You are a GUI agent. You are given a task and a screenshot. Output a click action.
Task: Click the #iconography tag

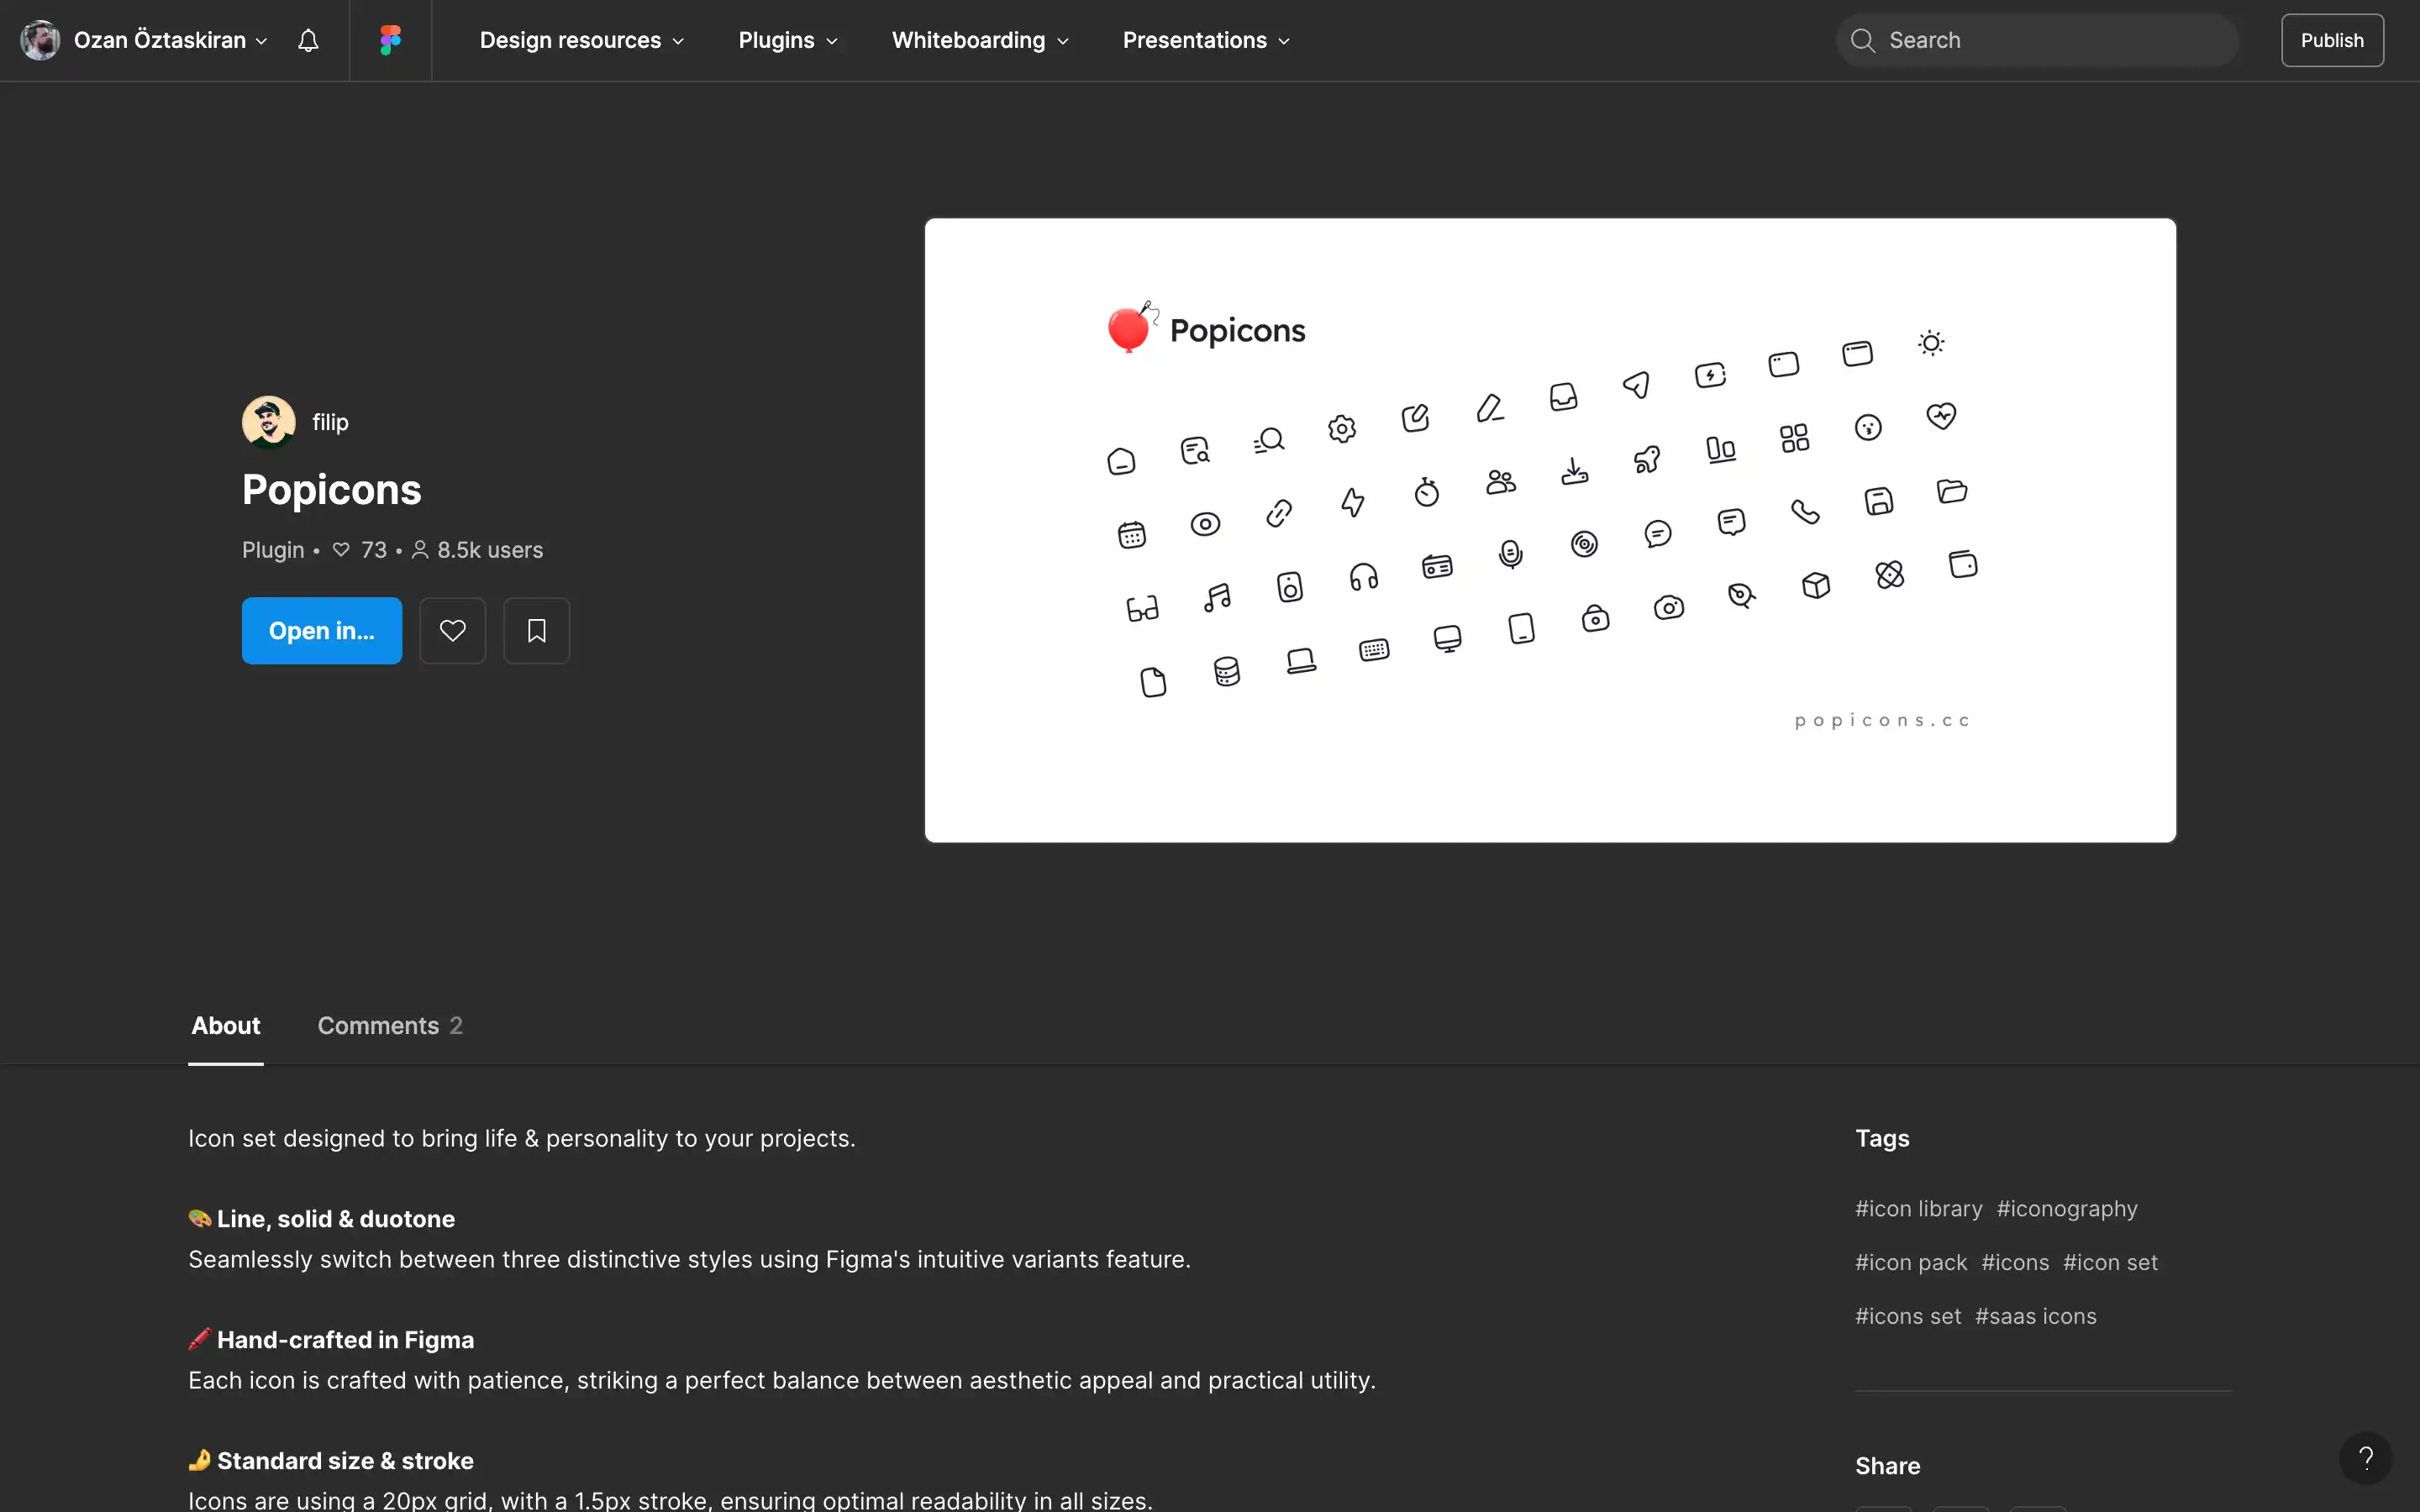point(2067,1208)
